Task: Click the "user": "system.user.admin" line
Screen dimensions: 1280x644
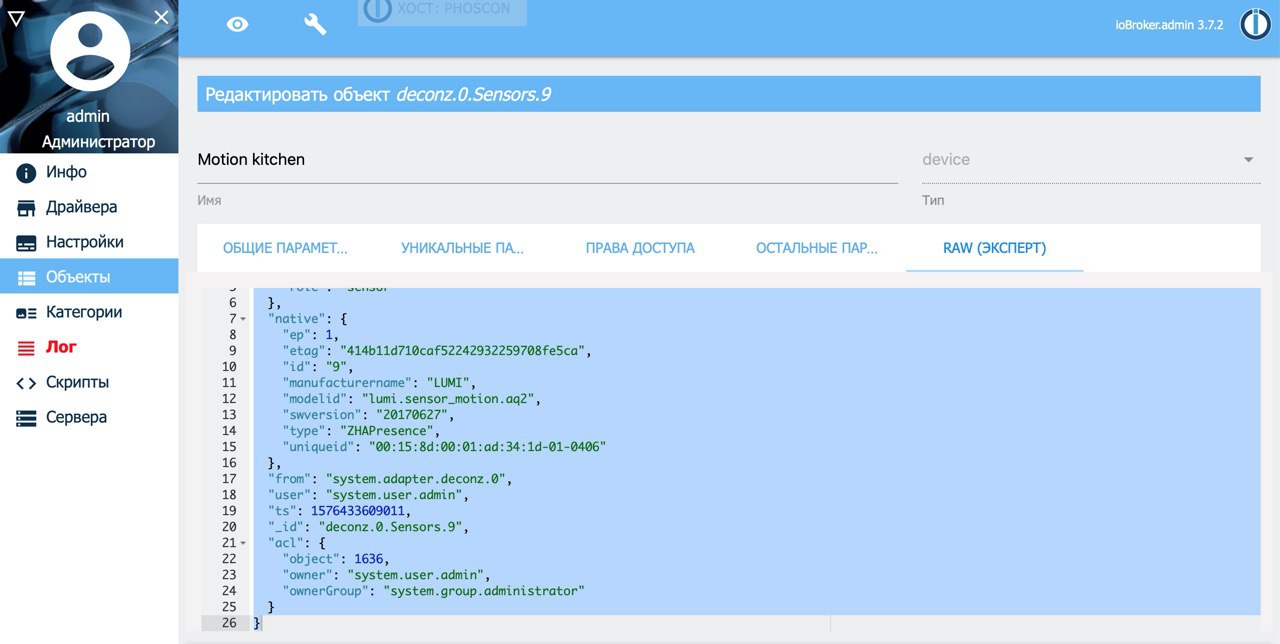Action: pyautogui.click(x=368, y=495)
